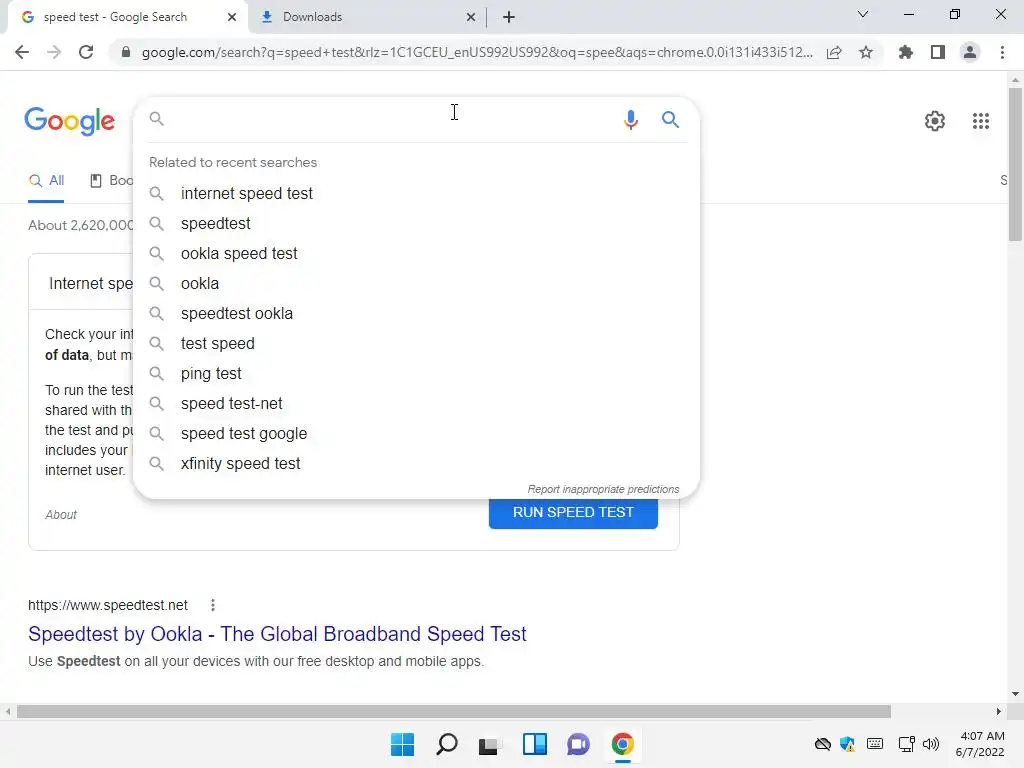
Task: Click Report inappropriate predictions link
Action: click(x=603, y=489)
